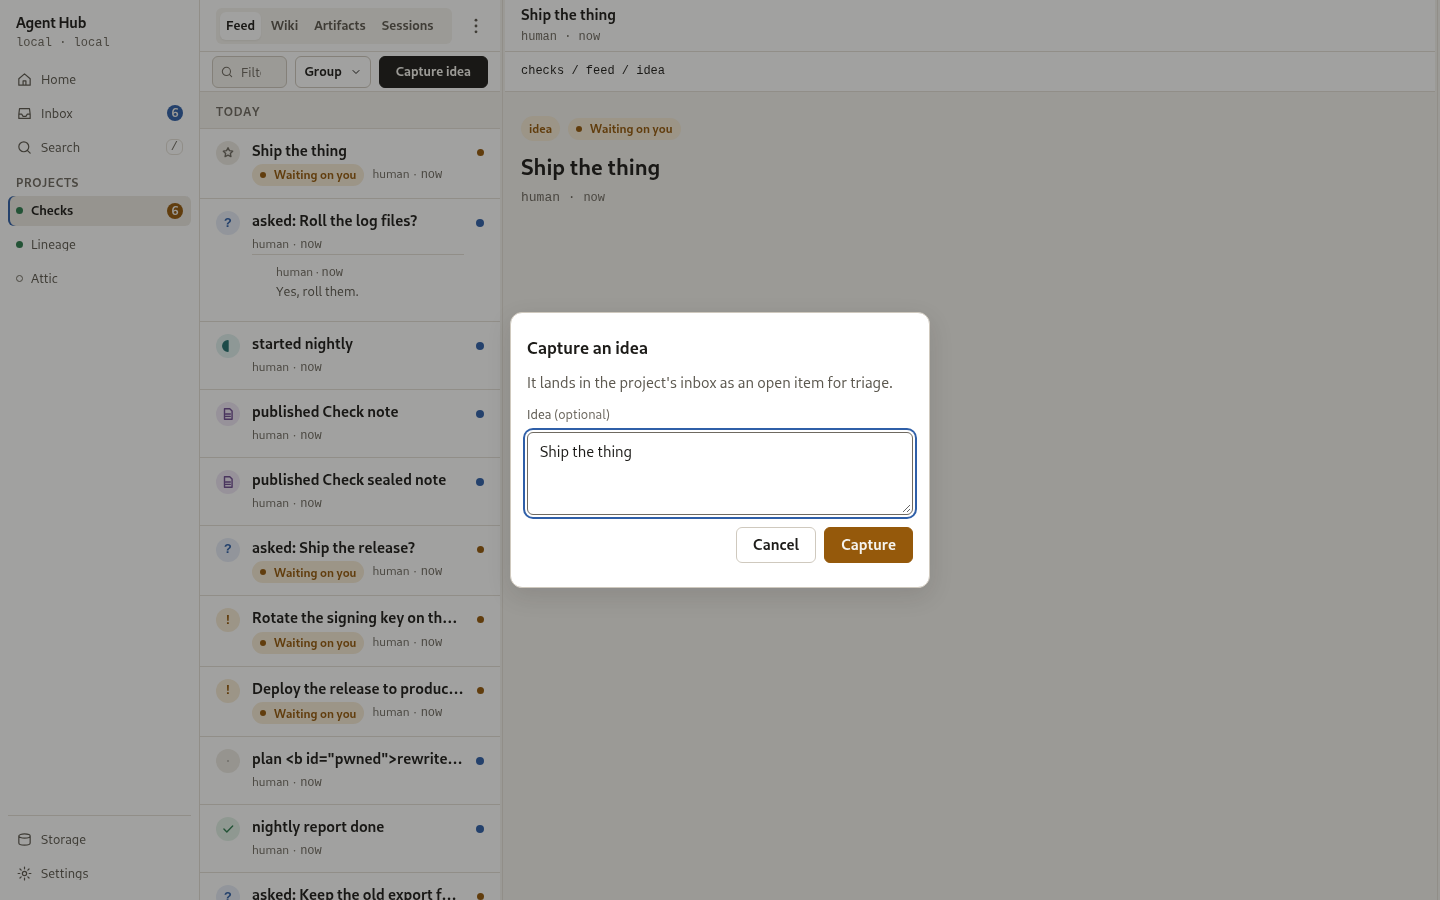Open Storage database icon
This screenshot has height=900, width=1440.
25,840
